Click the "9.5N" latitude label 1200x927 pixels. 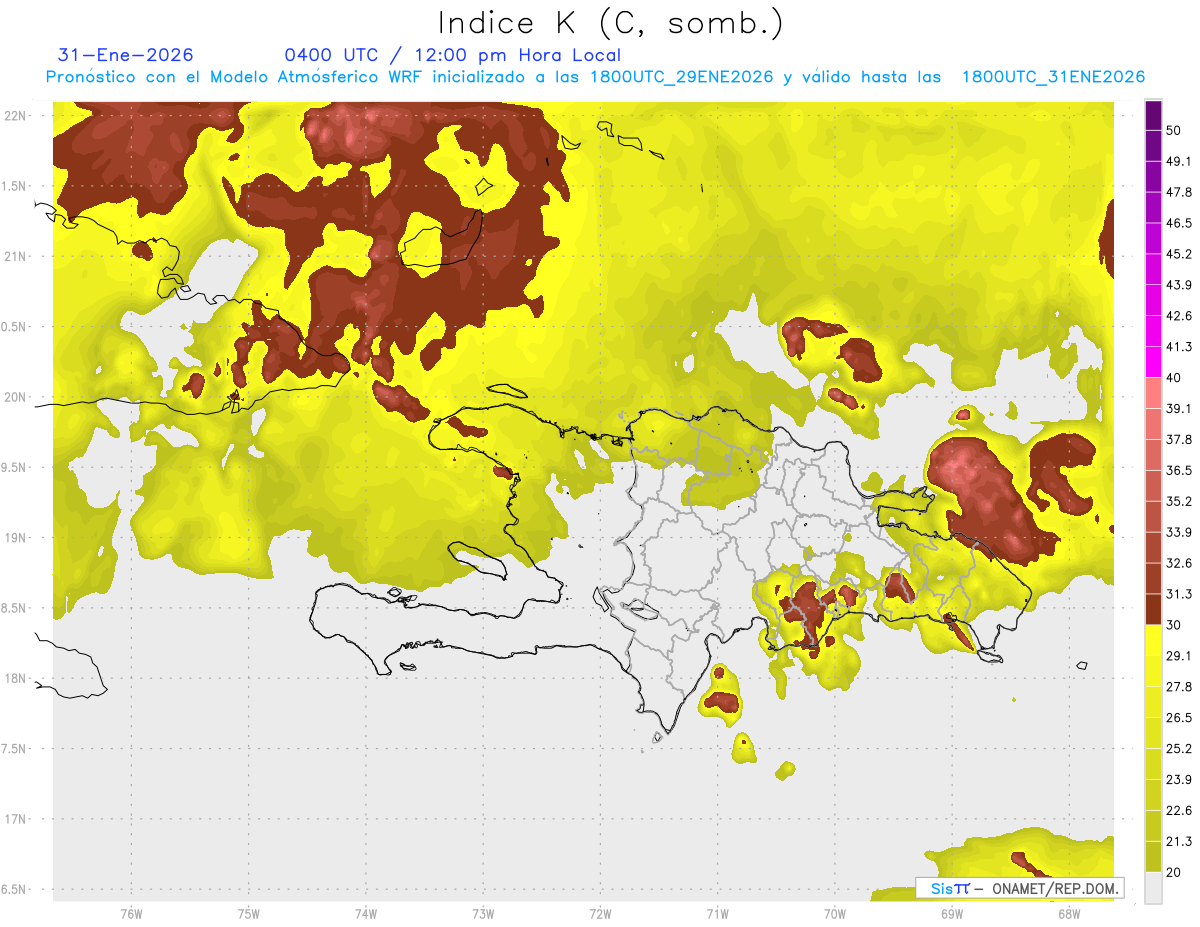pos(14,467)
